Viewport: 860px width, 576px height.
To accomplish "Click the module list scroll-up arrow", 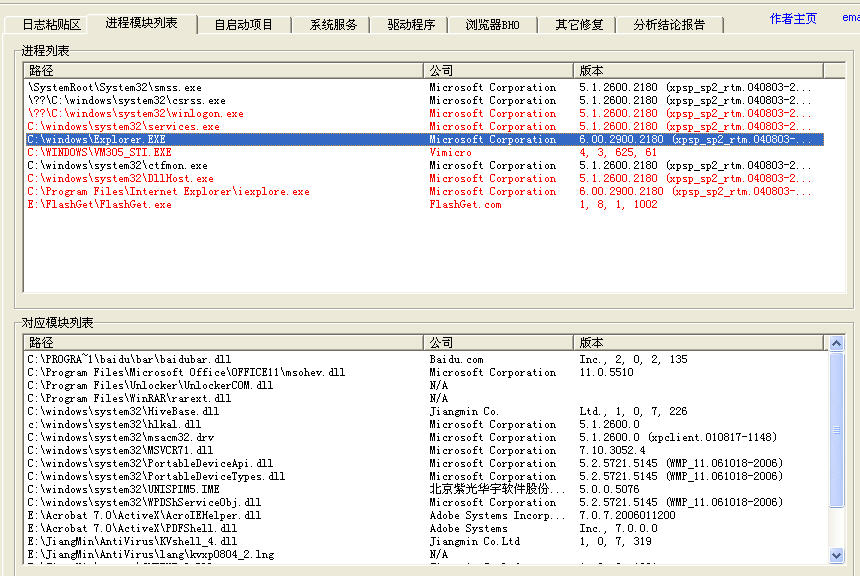I will (836, 343).
